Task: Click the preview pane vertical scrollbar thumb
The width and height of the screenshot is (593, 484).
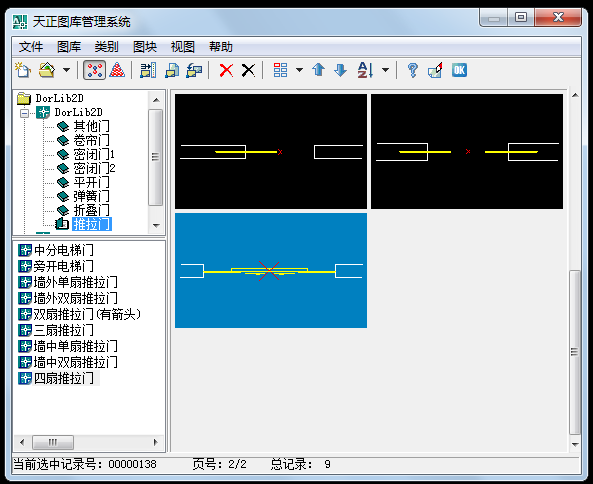Action: click(x=574, y=352)
